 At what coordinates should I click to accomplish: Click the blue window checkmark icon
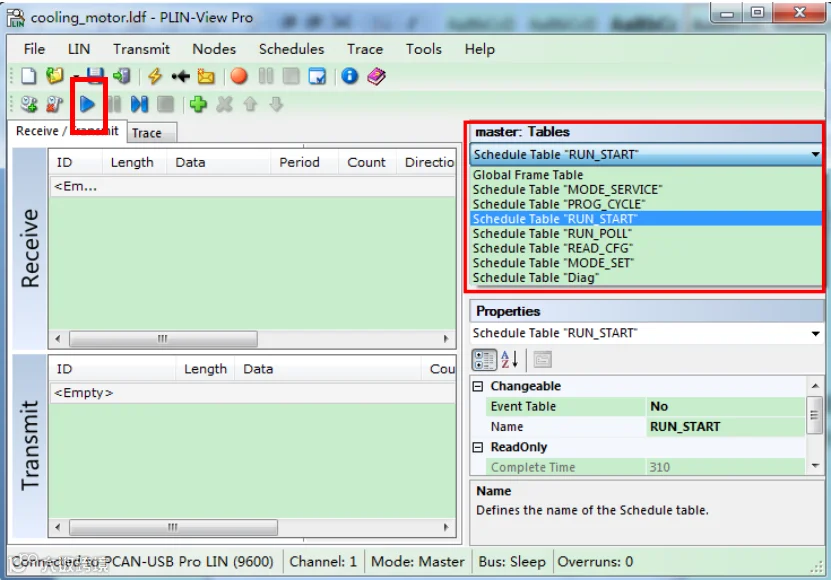point(317,76)
